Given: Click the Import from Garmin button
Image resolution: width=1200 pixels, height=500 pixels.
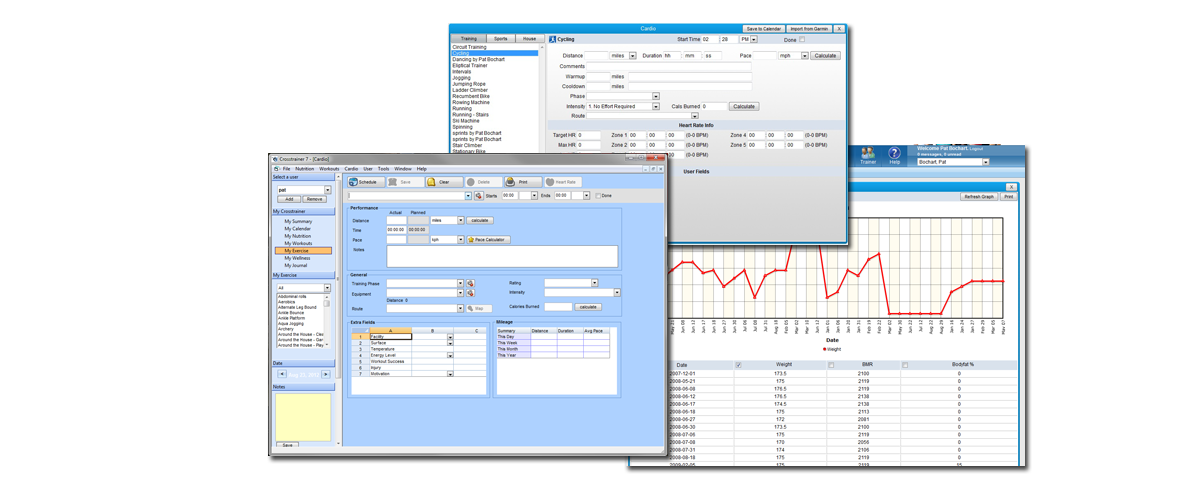Looking at the screenshot, I should click(x=809, y=29).
